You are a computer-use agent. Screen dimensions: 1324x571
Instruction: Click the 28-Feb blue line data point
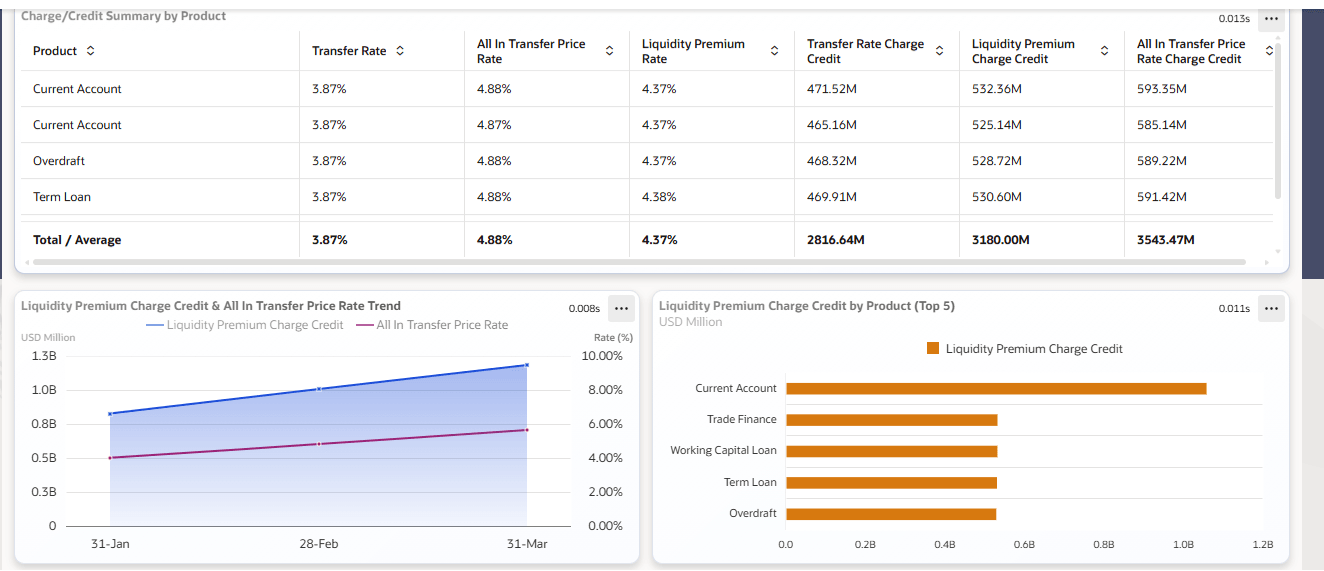318,389
